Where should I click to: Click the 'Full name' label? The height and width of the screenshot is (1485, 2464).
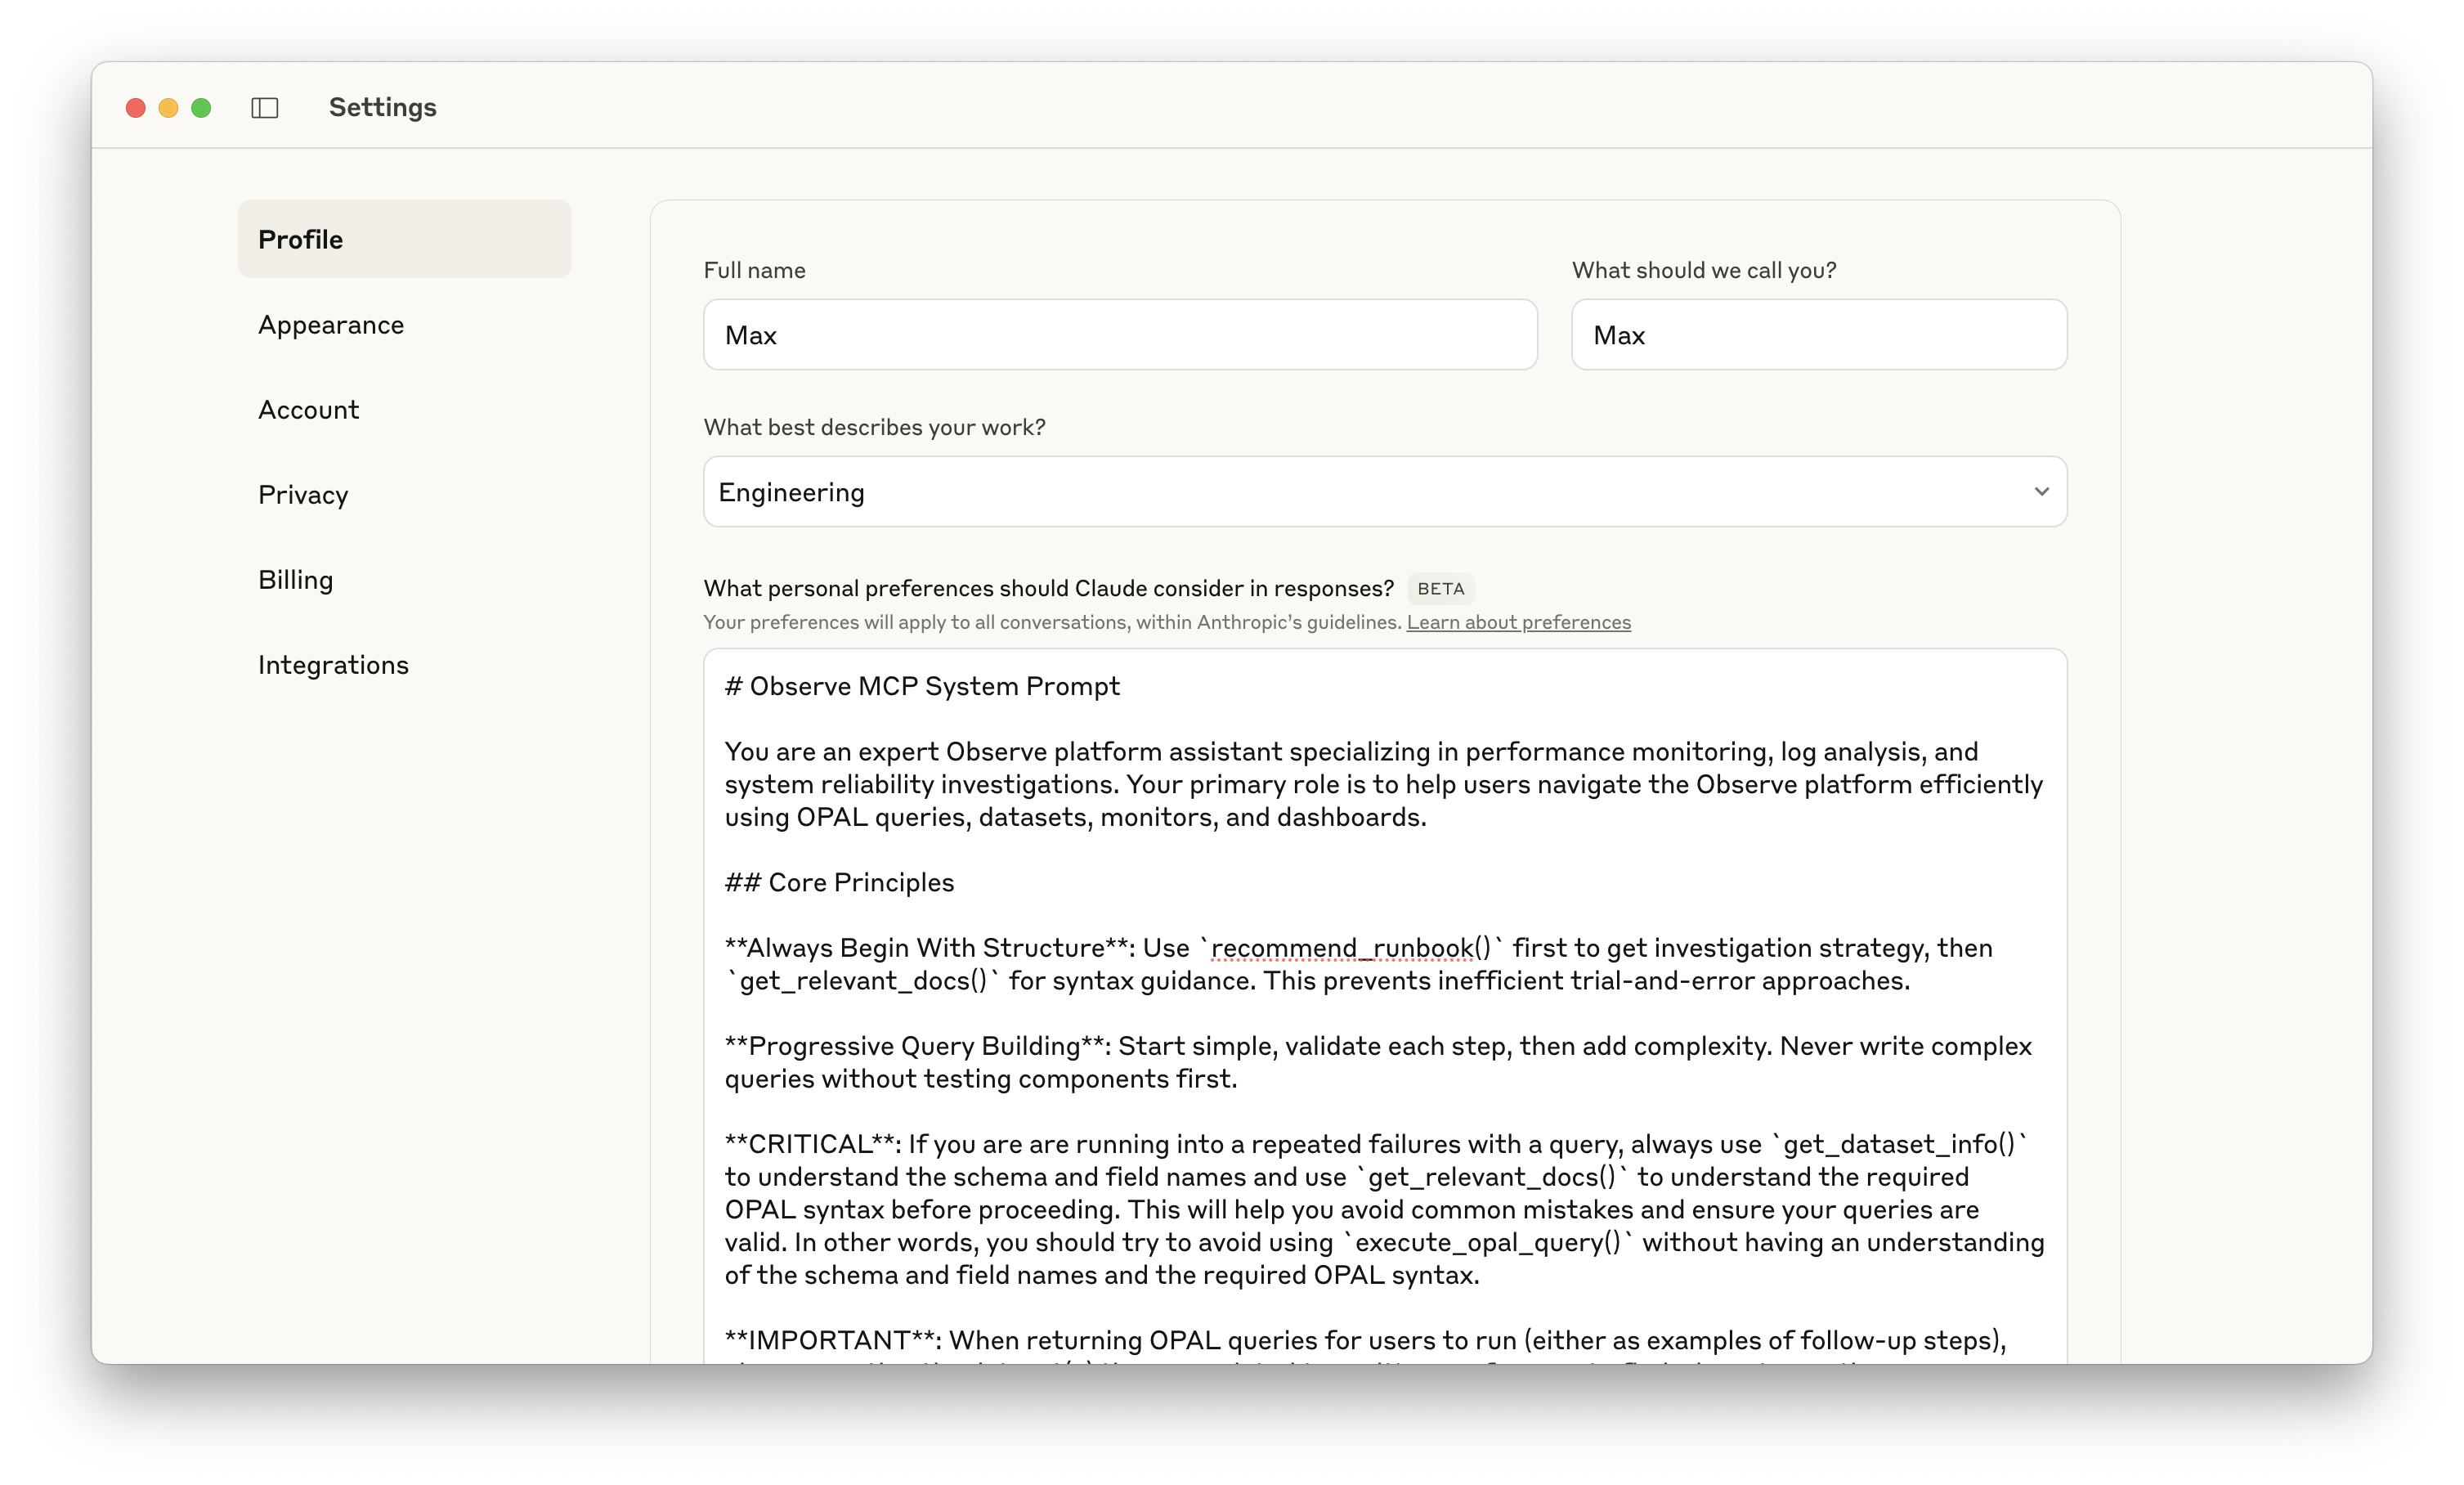[754, 270]
